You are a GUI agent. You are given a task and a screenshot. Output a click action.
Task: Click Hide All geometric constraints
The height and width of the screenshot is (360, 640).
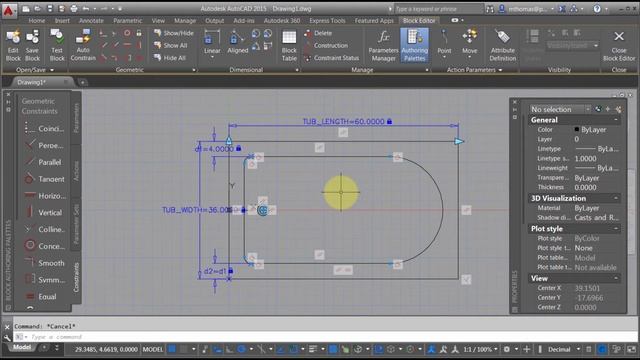[170, 58]
